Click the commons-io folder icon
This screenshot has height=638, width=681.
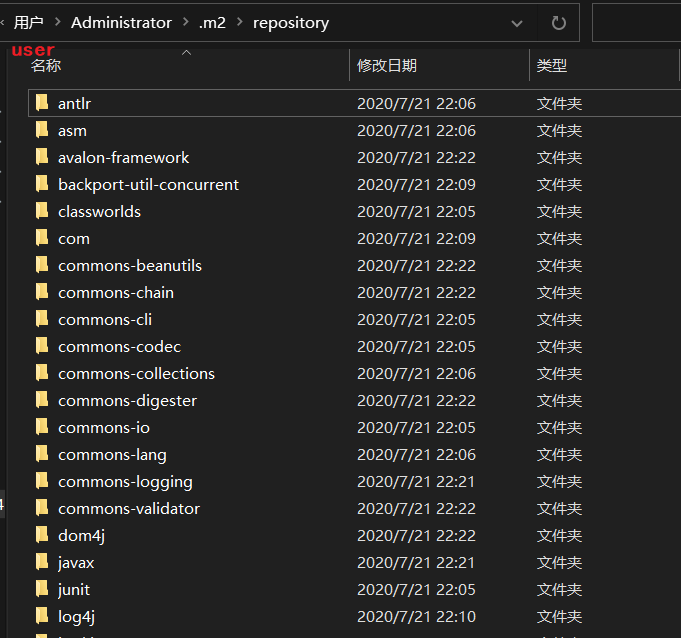click(x=42, y=427)
